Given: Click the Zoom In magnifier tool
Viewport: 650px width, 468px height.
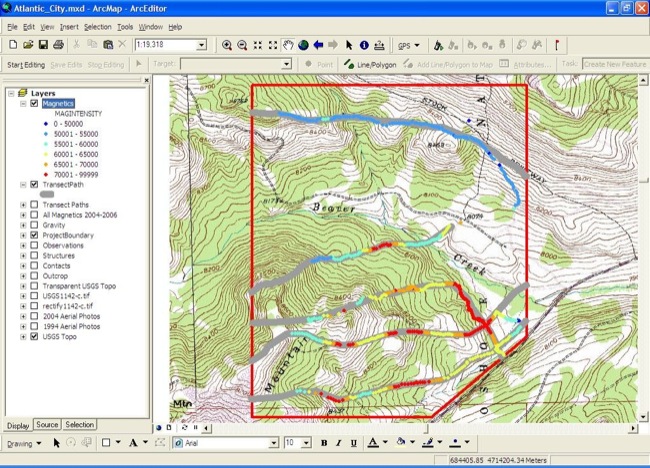Looking at the screenshot, I should pos(227,45).
